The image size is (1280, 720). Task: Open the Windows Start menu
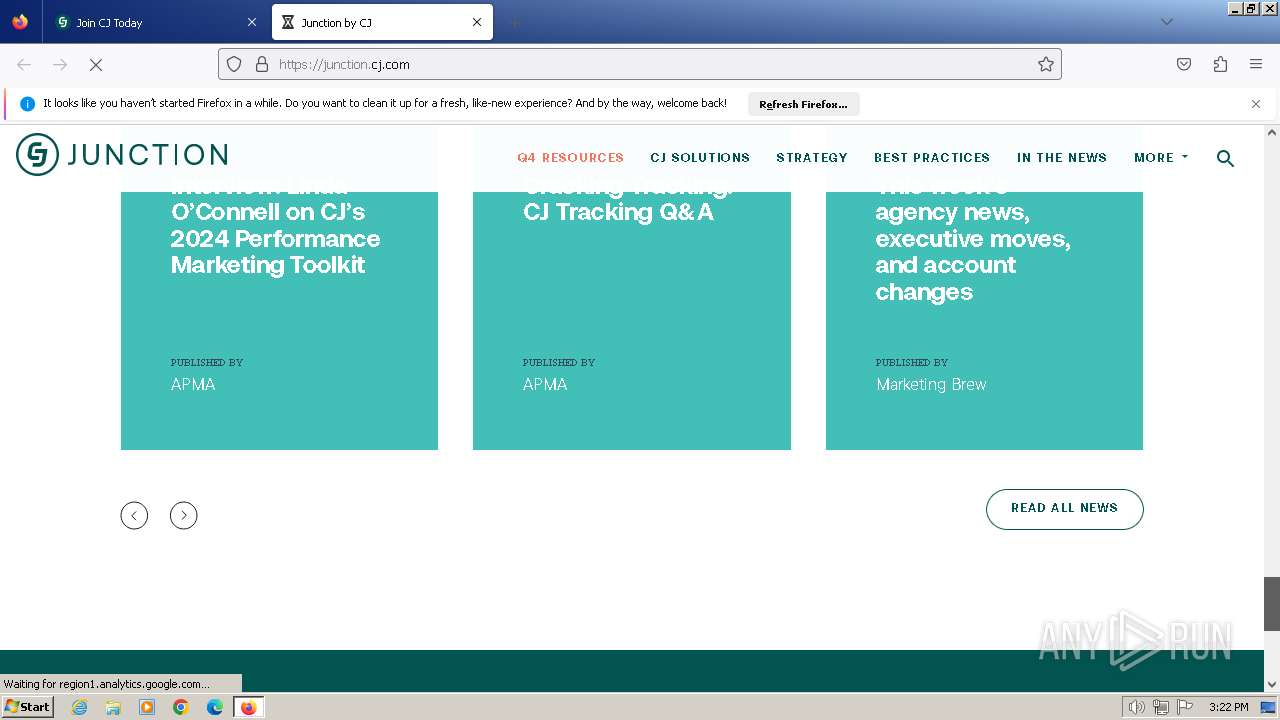click(27, 706)
